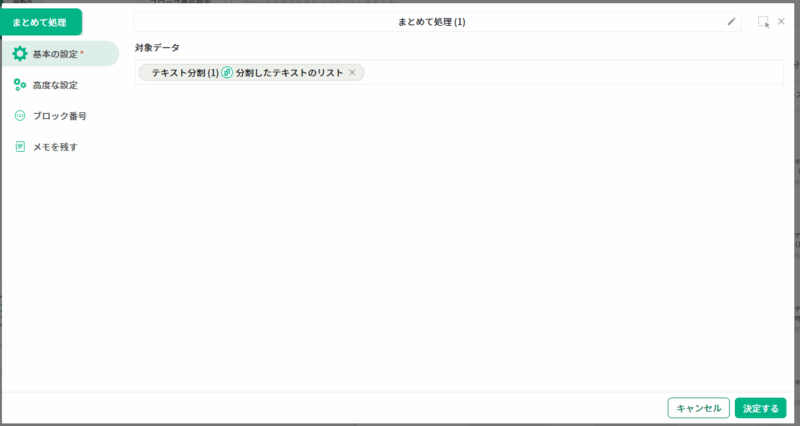Click the メモを残す note icon
Image resolution: width=800 pixels, height=426 pixels.
20,147
